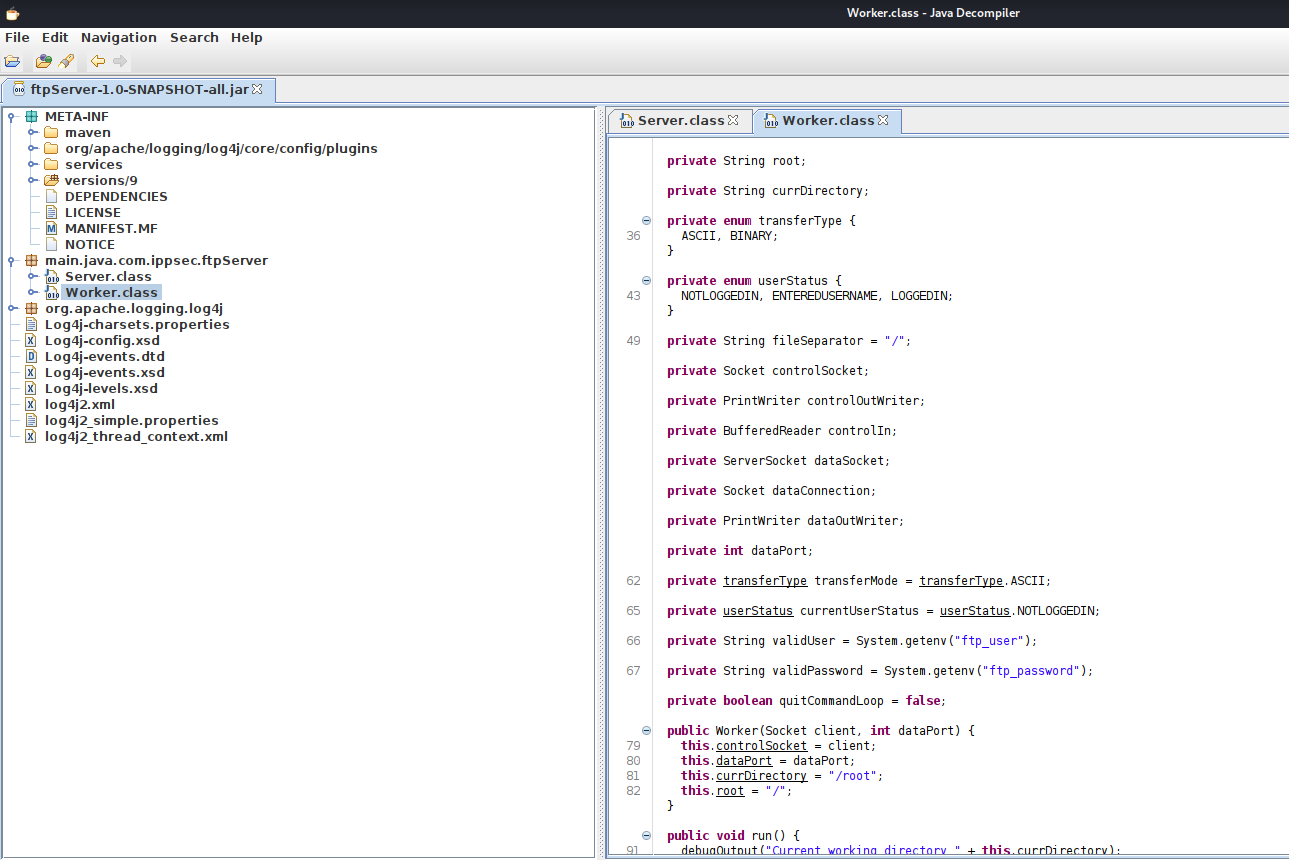Expand the Worker.class tree node
The width and height of the screenshot is (1289, 860).
32,292
